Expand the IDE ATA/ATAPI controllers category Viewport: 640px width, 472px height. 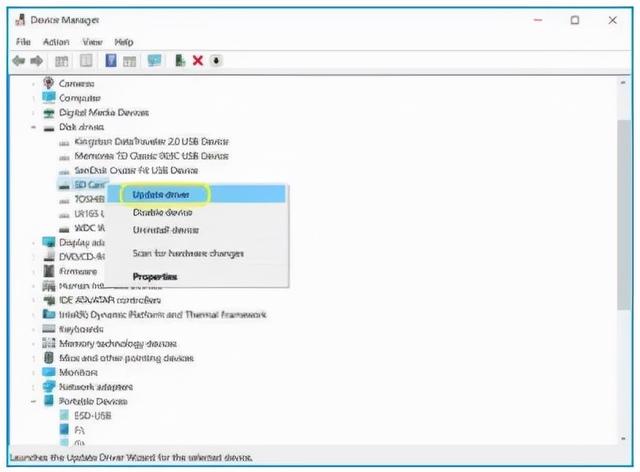(33, 301)
